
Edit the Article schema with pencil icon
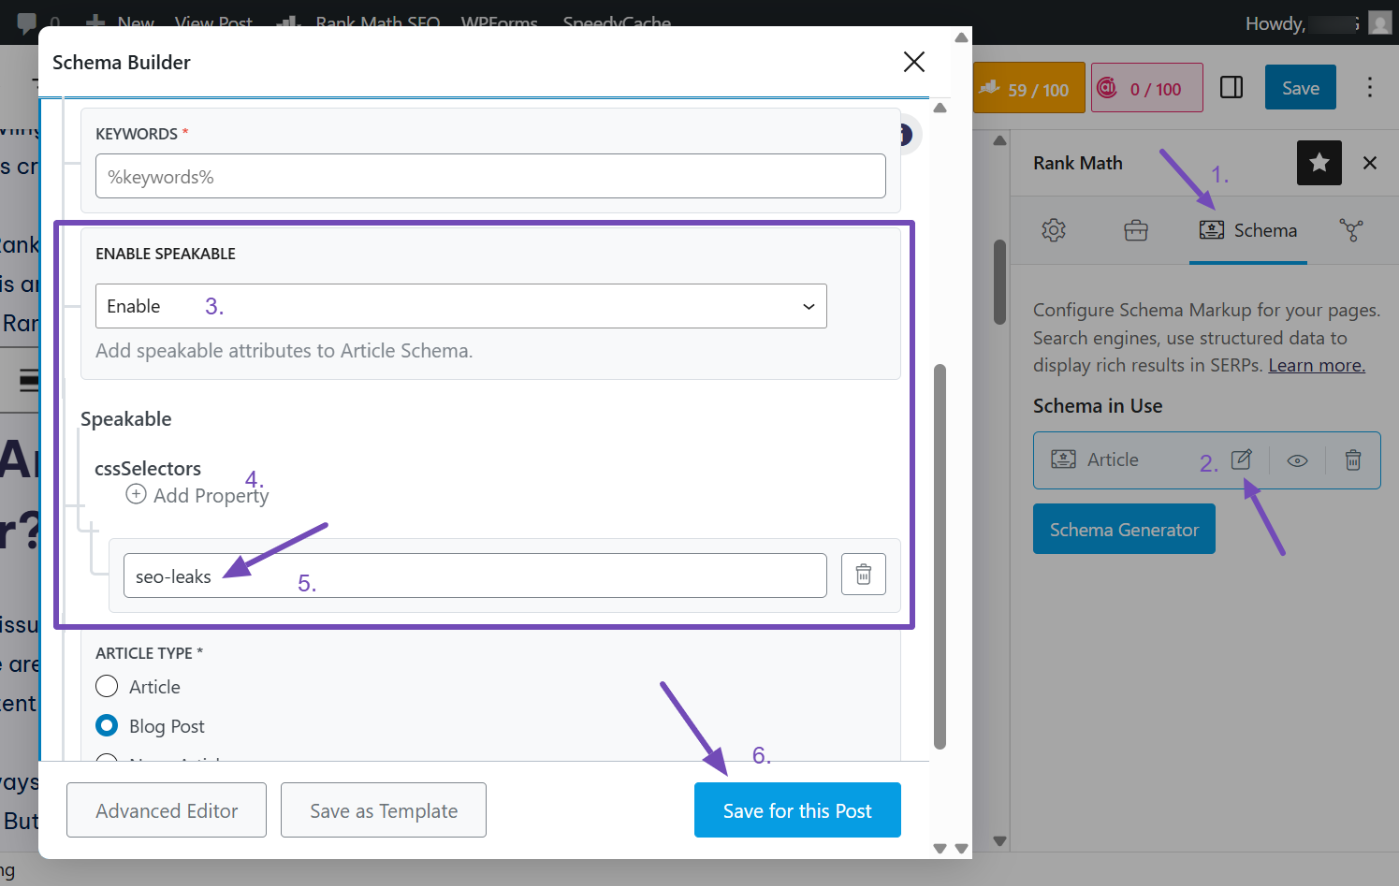[x=1241, y=460]
